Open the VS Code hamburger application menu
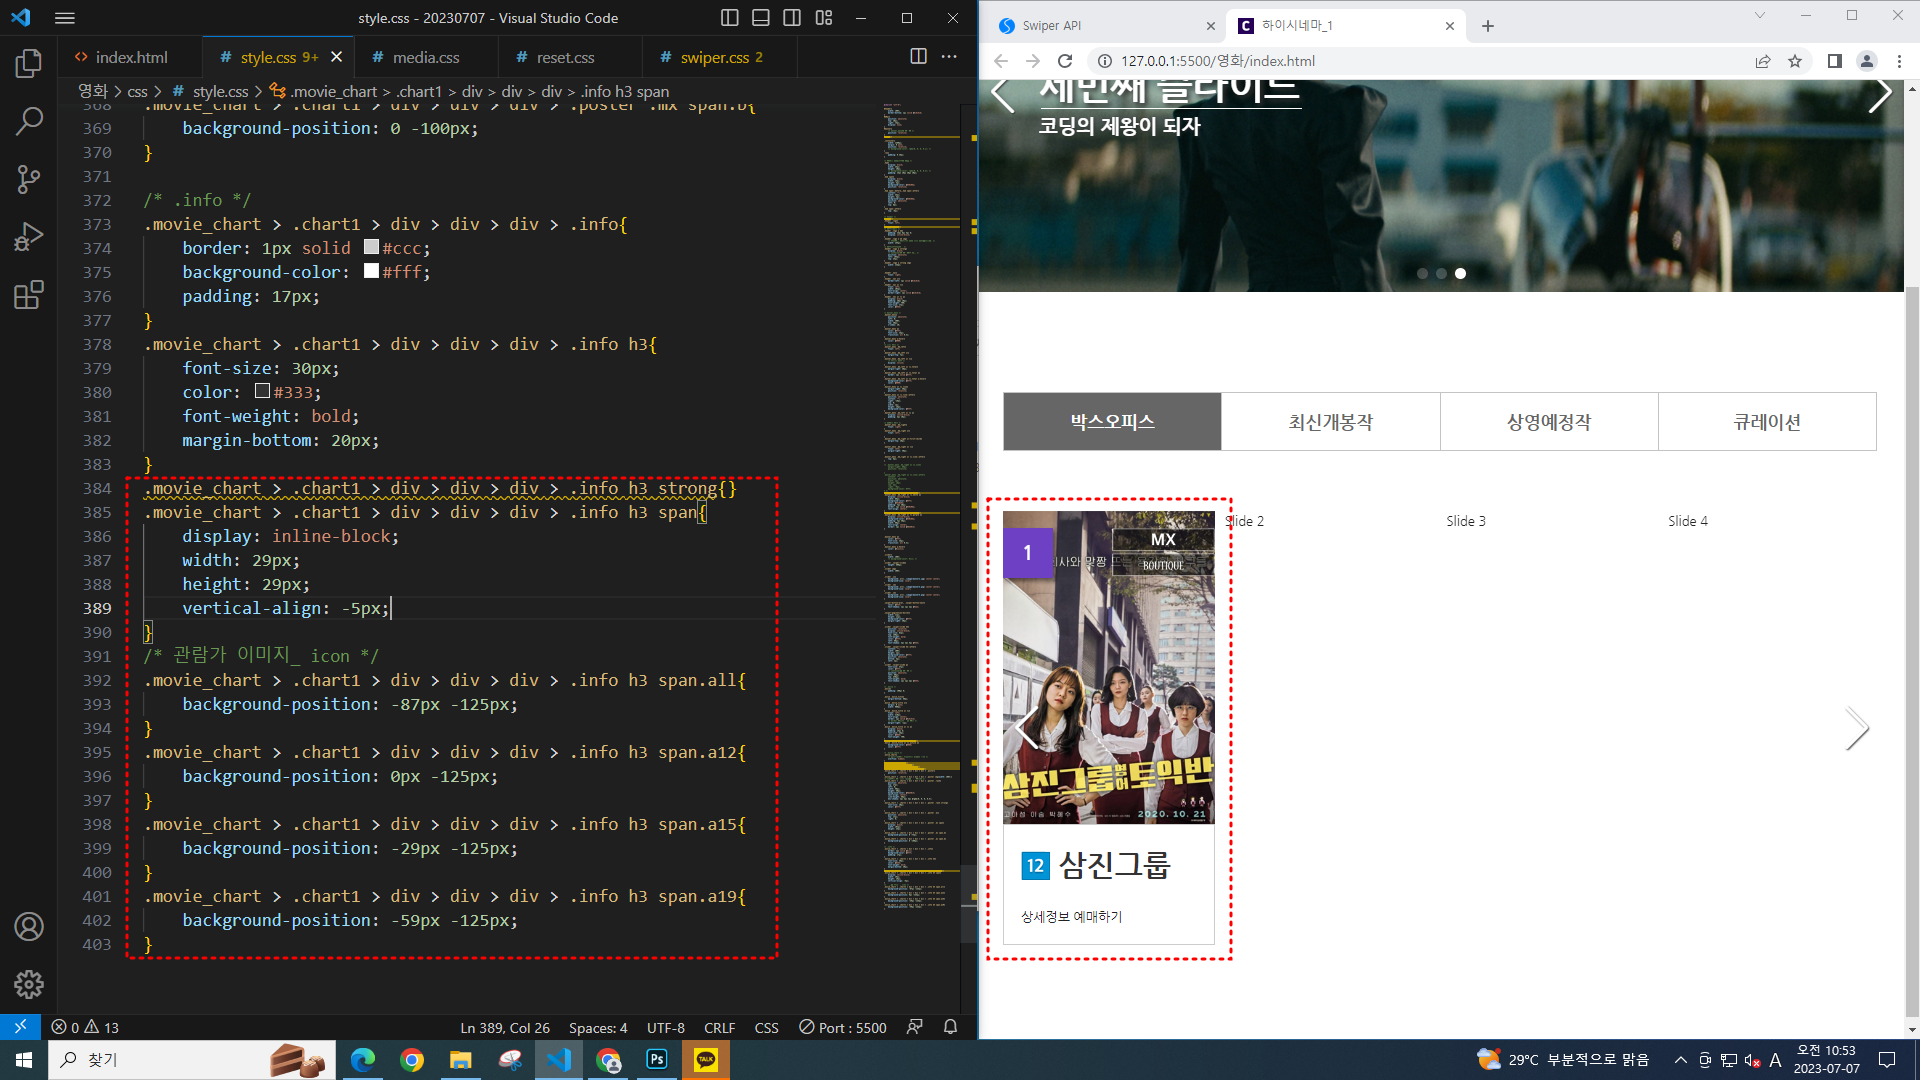This screenshot has height=1080, width=1920. click(x=65, y=18)
